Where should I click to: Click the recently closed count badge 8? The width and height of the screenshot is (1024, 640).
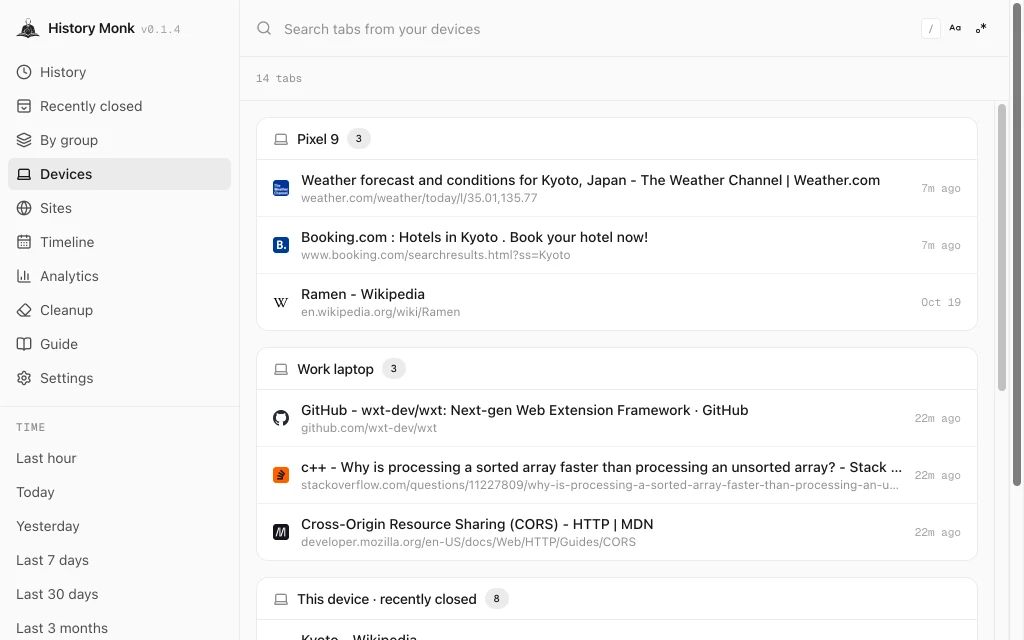(x=496, y=598)
